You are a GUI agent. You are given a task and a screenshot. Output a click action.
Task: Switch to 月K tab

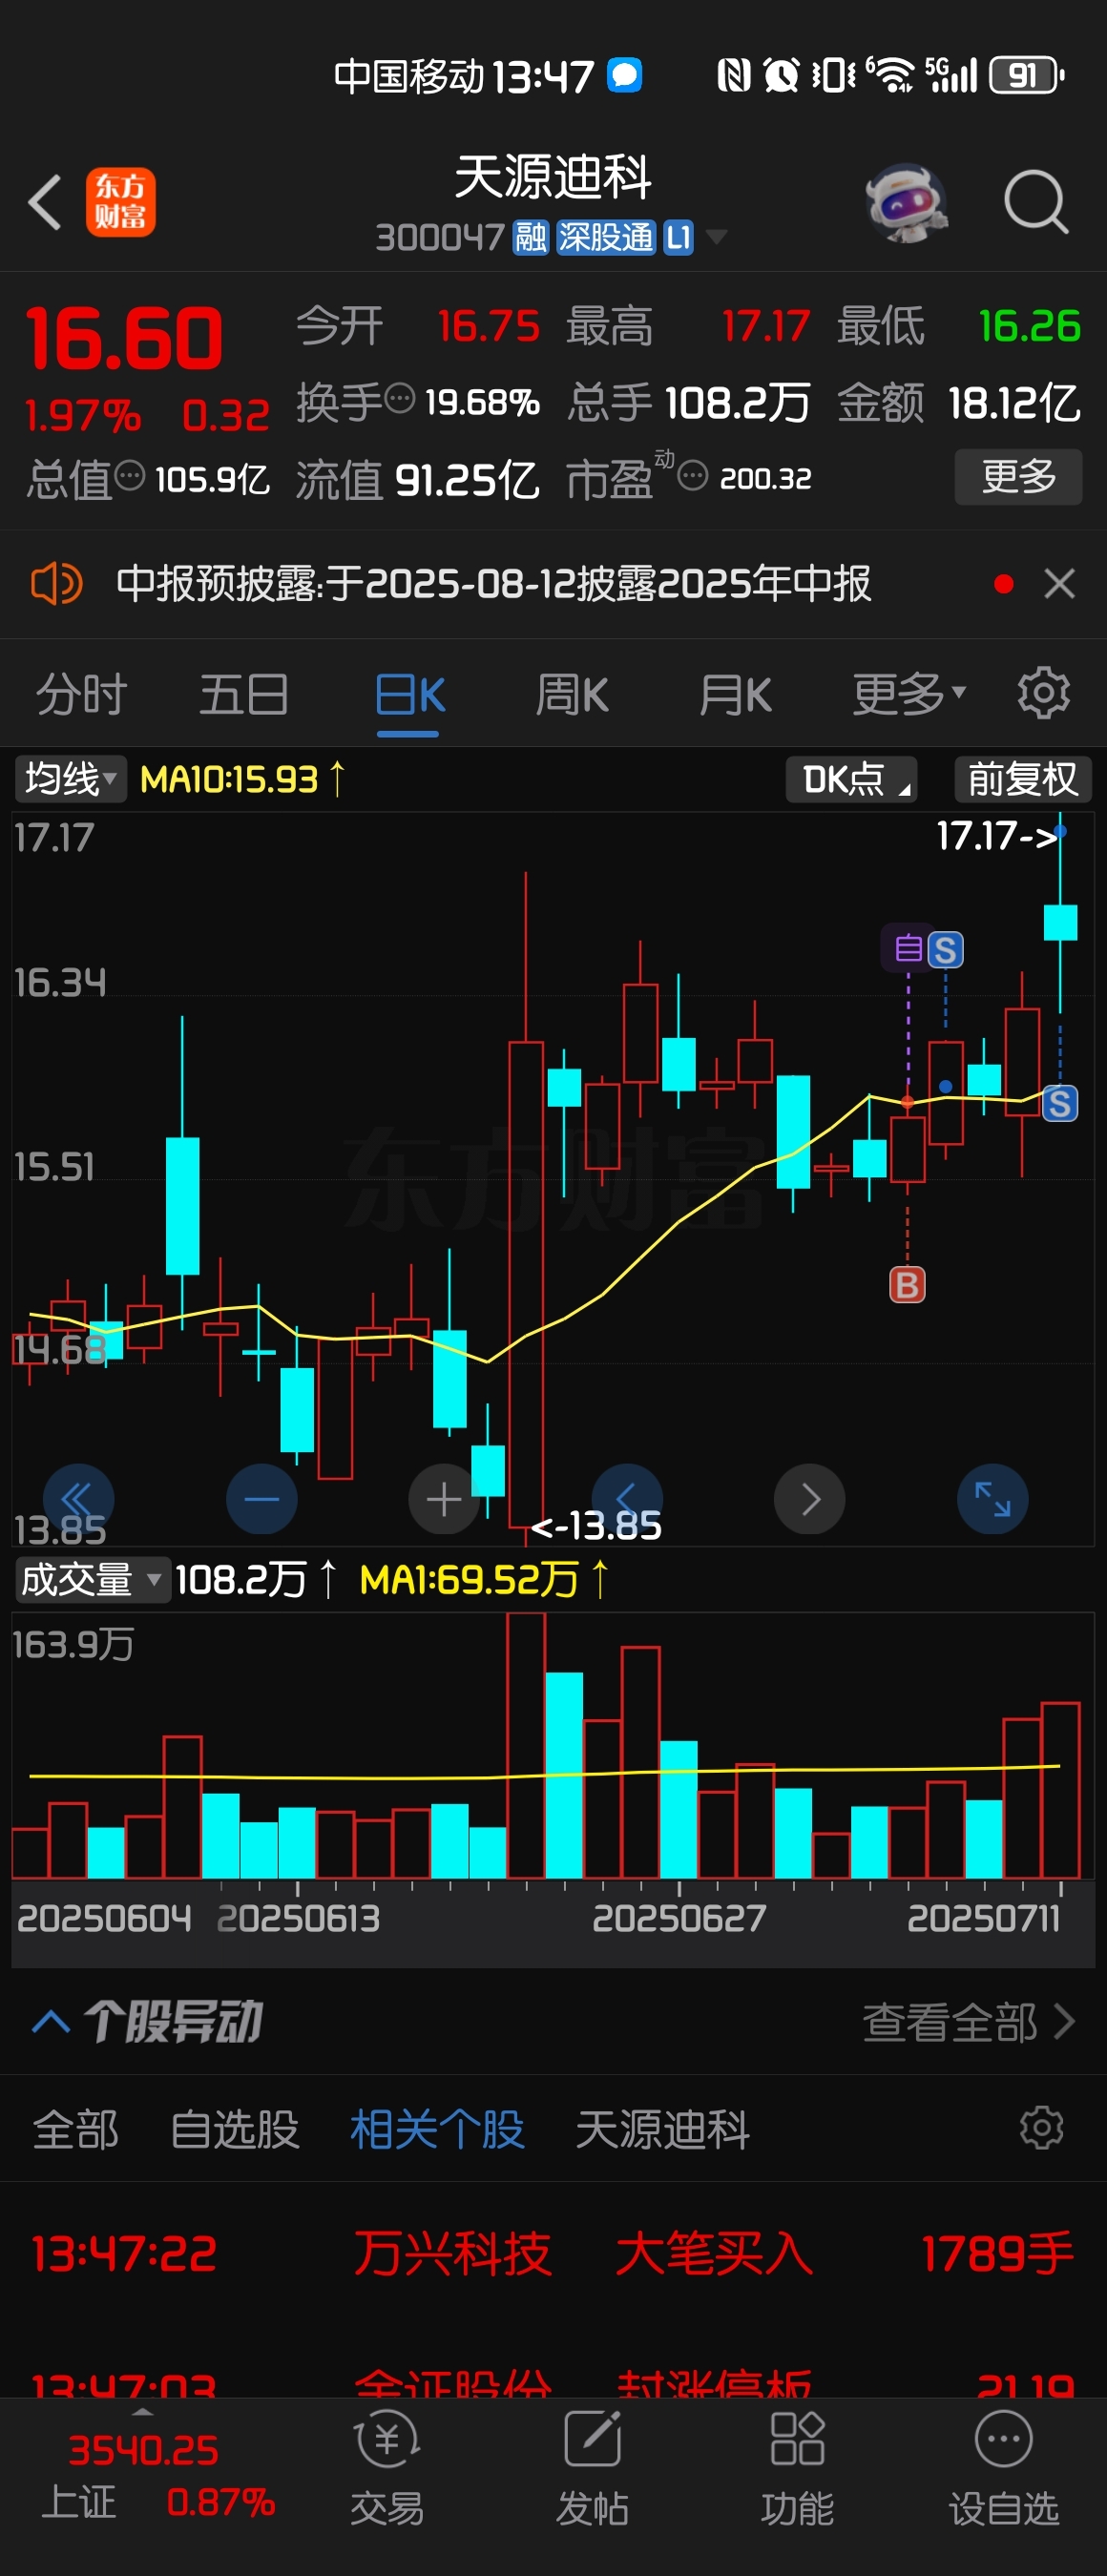(735, 694)
